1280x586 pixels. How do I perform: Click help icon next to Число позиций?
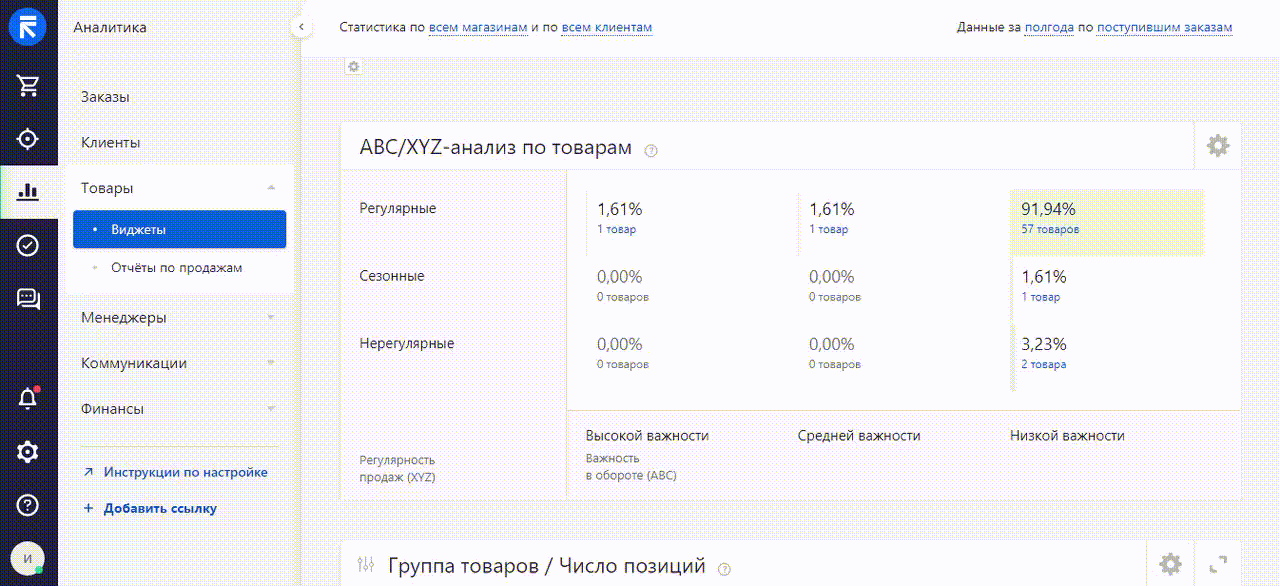(x=725, y=569)
